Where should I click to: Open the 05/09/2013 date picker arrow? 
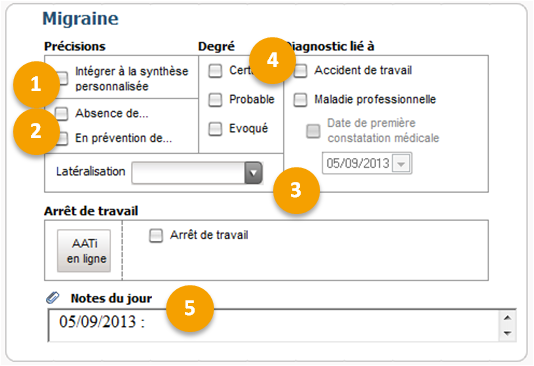(401, 164)
